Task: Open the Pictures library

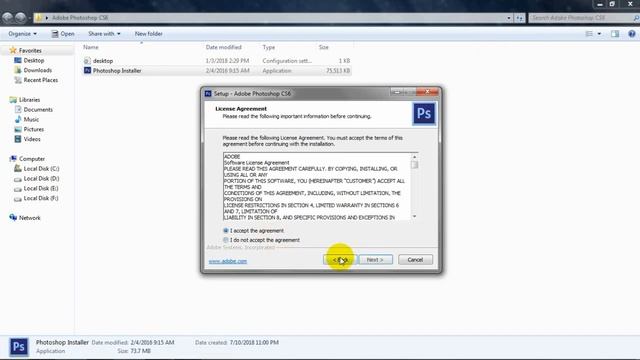Action: click(33, 129)
